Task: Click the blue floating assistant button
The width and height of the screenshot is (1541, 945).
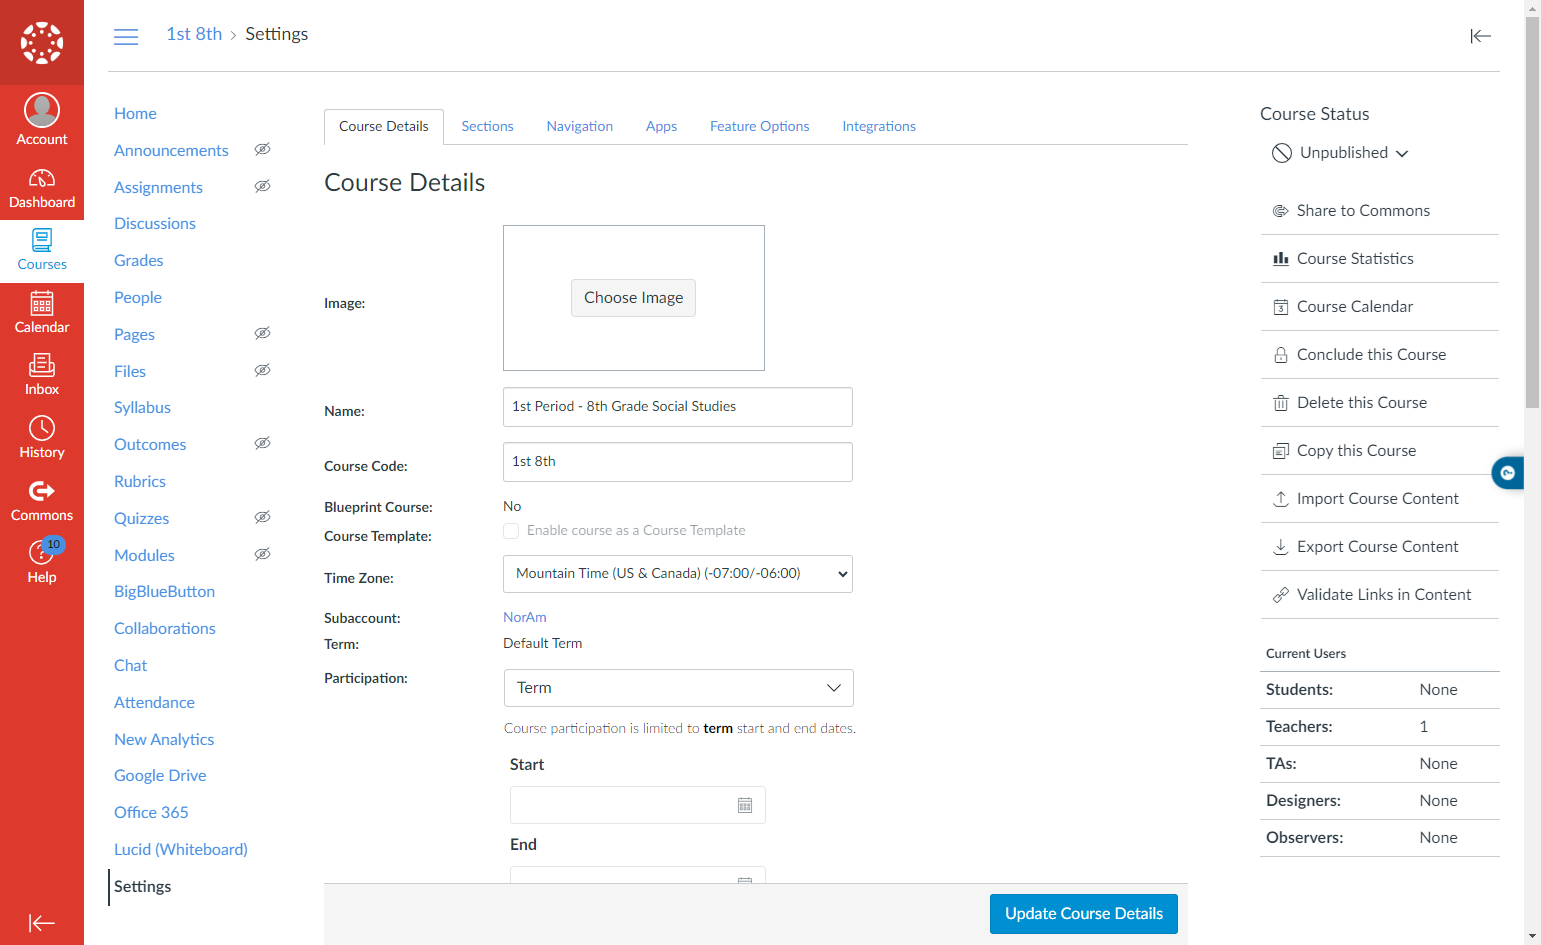Action: (x=1507, y=473)
